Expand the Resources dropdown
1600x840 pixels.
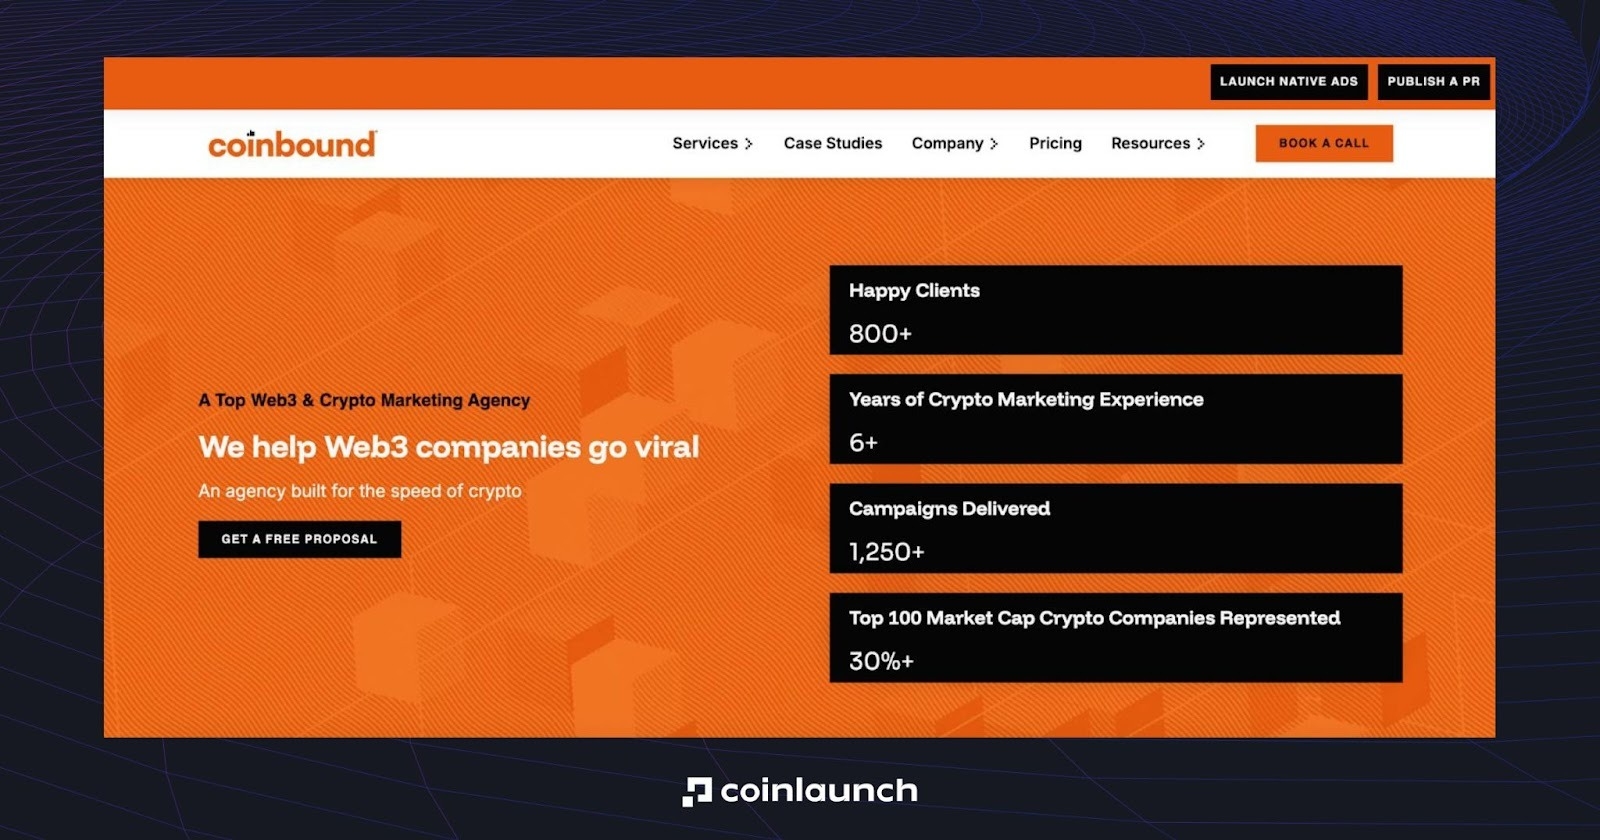click(1157, 143)
